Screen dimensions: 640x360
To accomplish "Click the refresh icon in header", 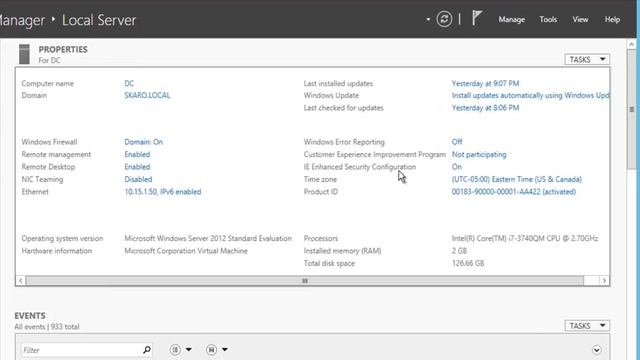I will tap(444, 19).
